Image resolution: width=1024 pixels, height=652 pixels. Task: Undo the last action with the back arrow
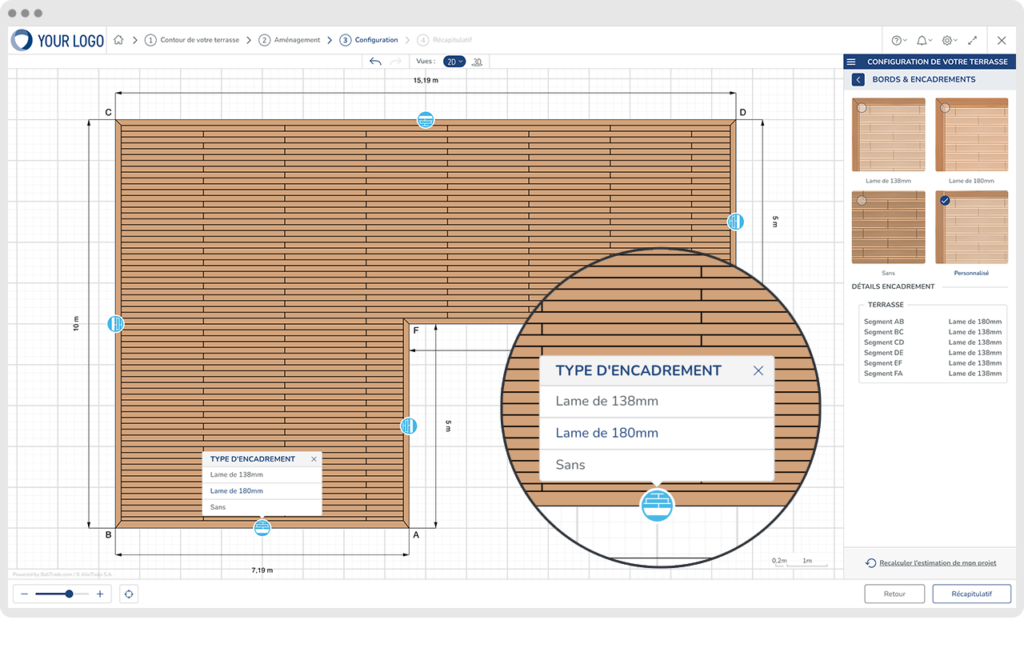click(x=375, y=61)
